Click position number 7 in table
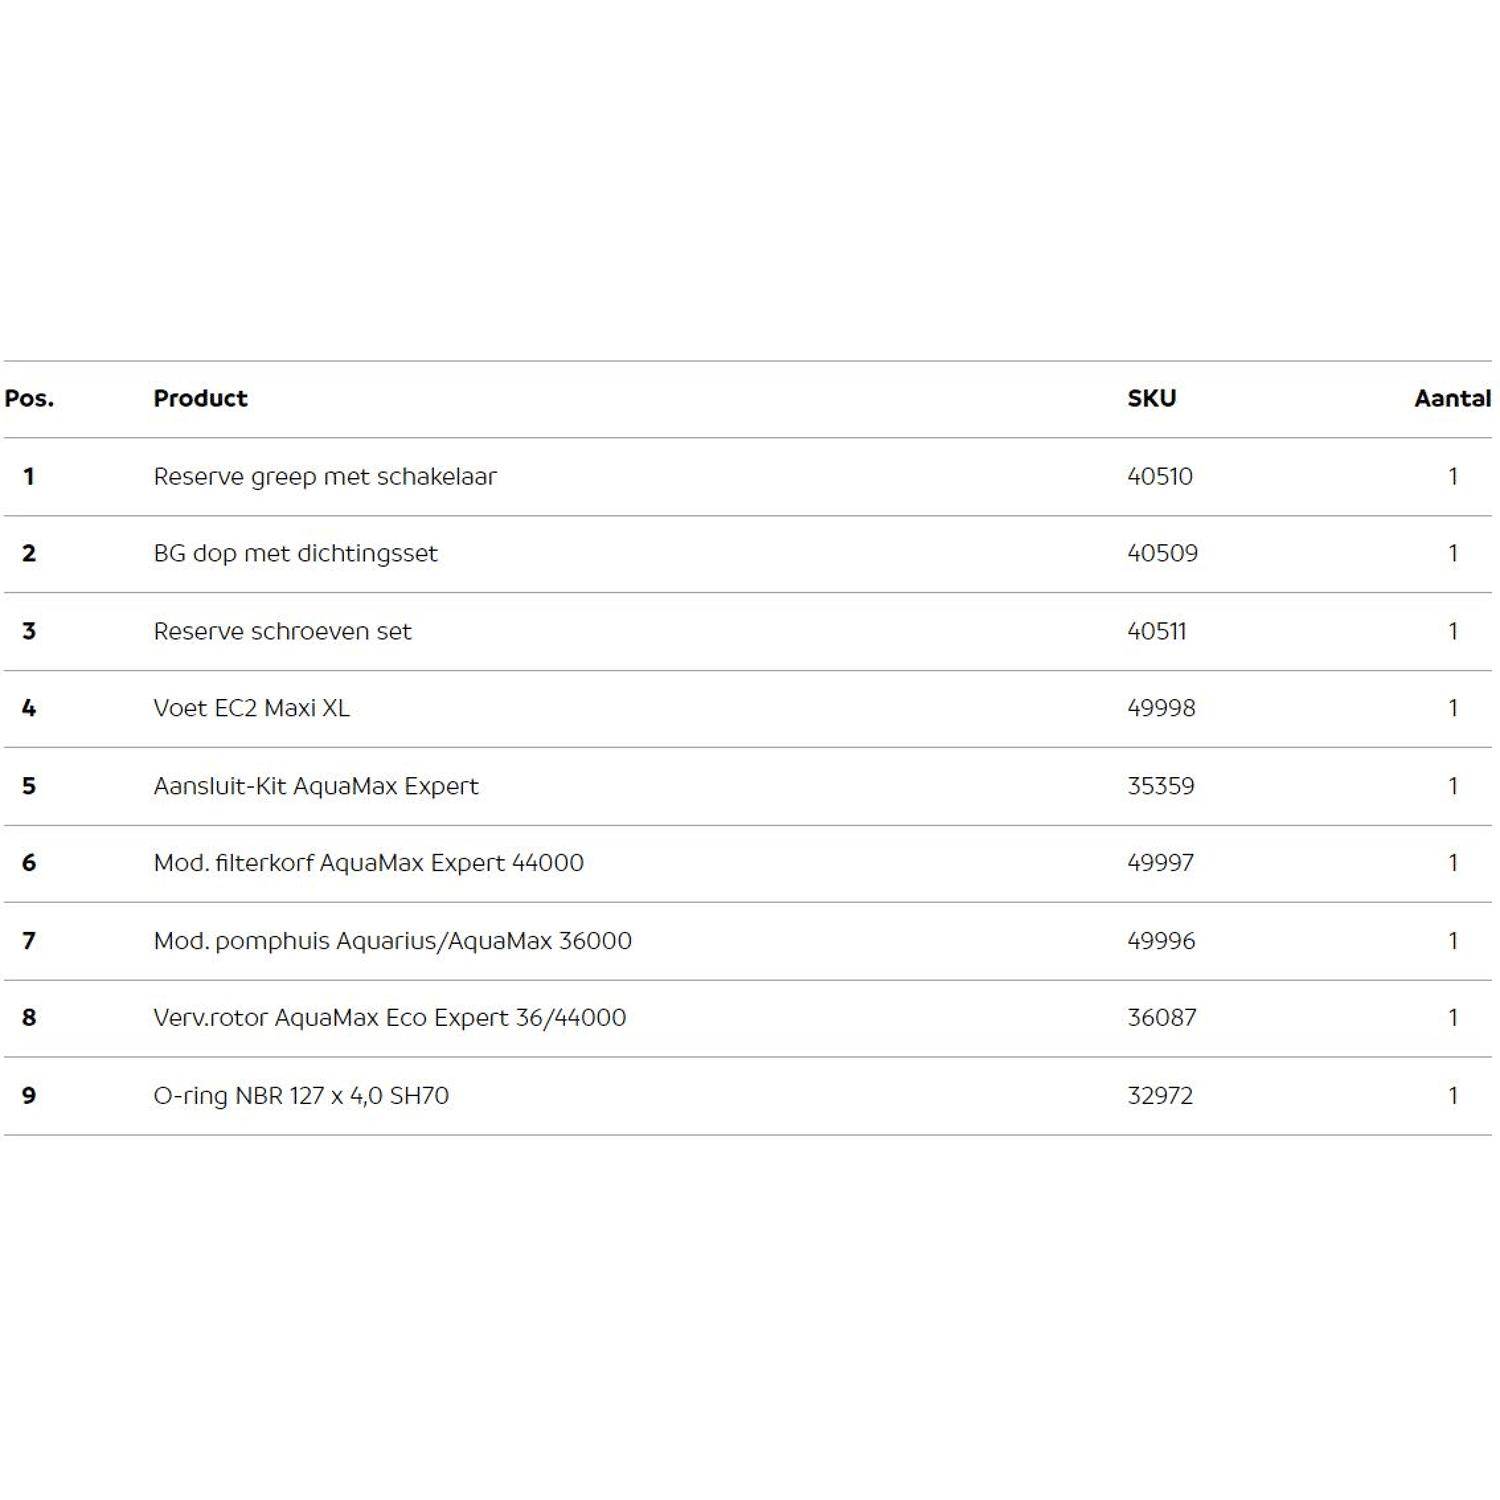1500x1500 pixels. pyautogui.click(x=29, y=941)
